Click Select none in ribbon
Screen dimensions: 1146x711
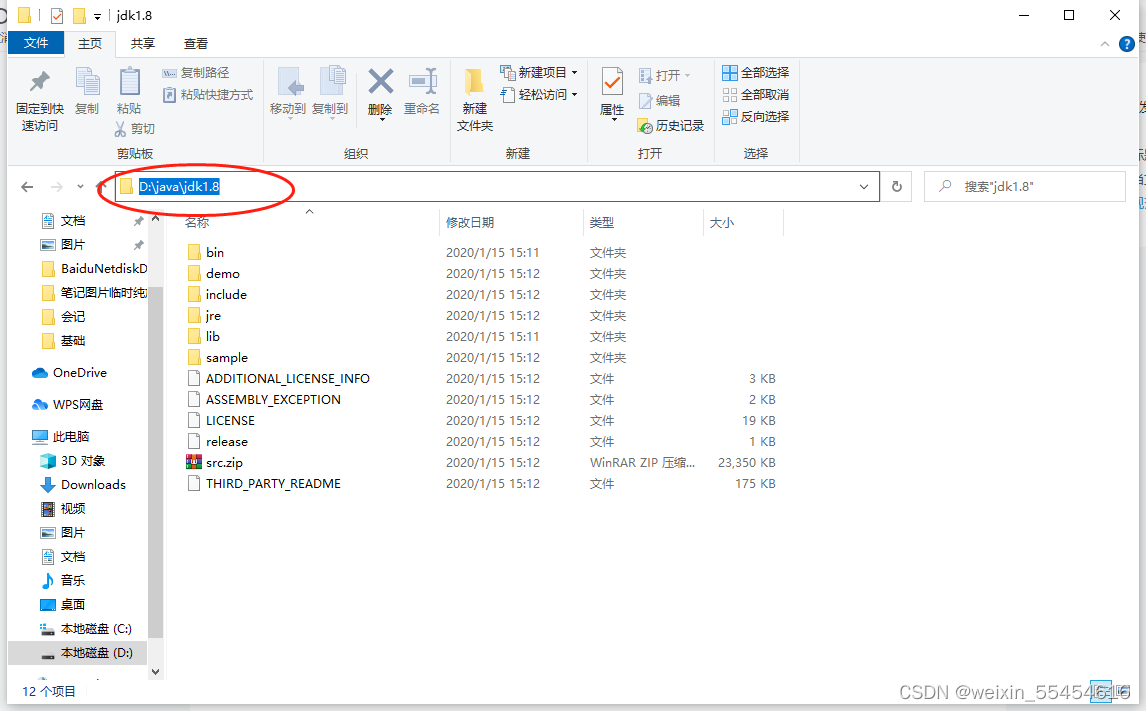[x=756, y=94]
